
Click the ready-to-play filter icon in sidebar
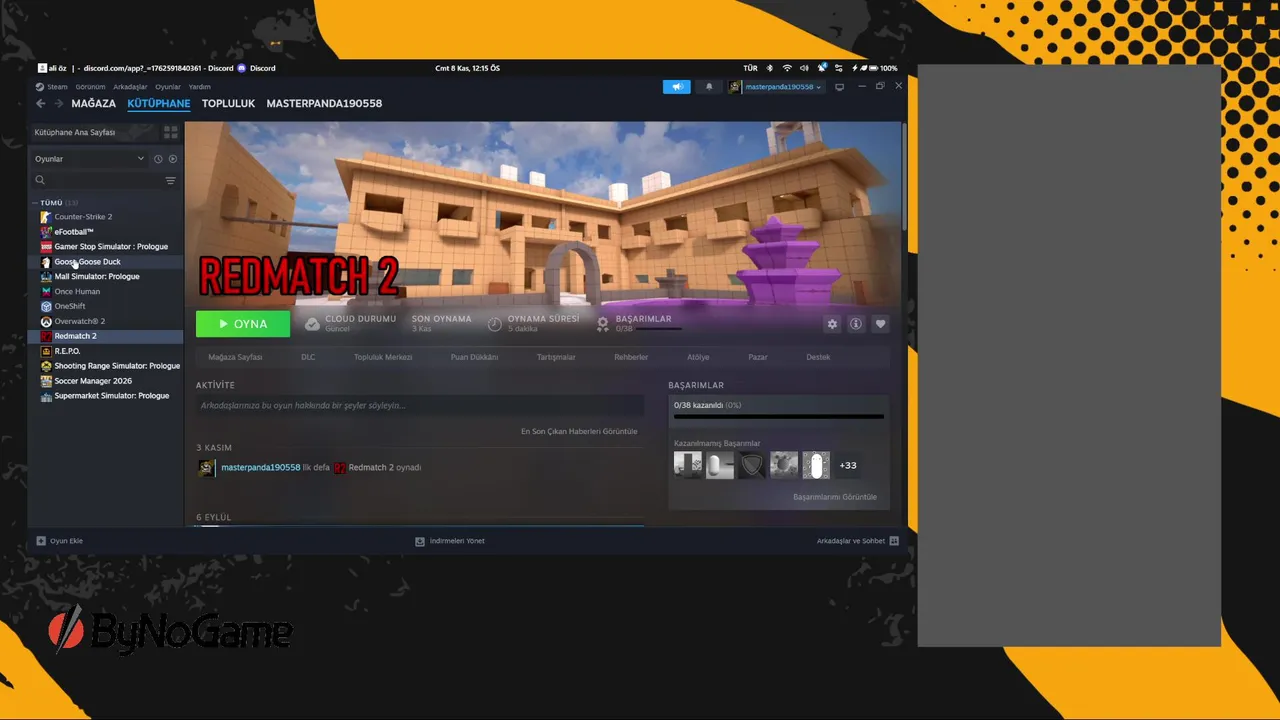[x=173, y=159]
